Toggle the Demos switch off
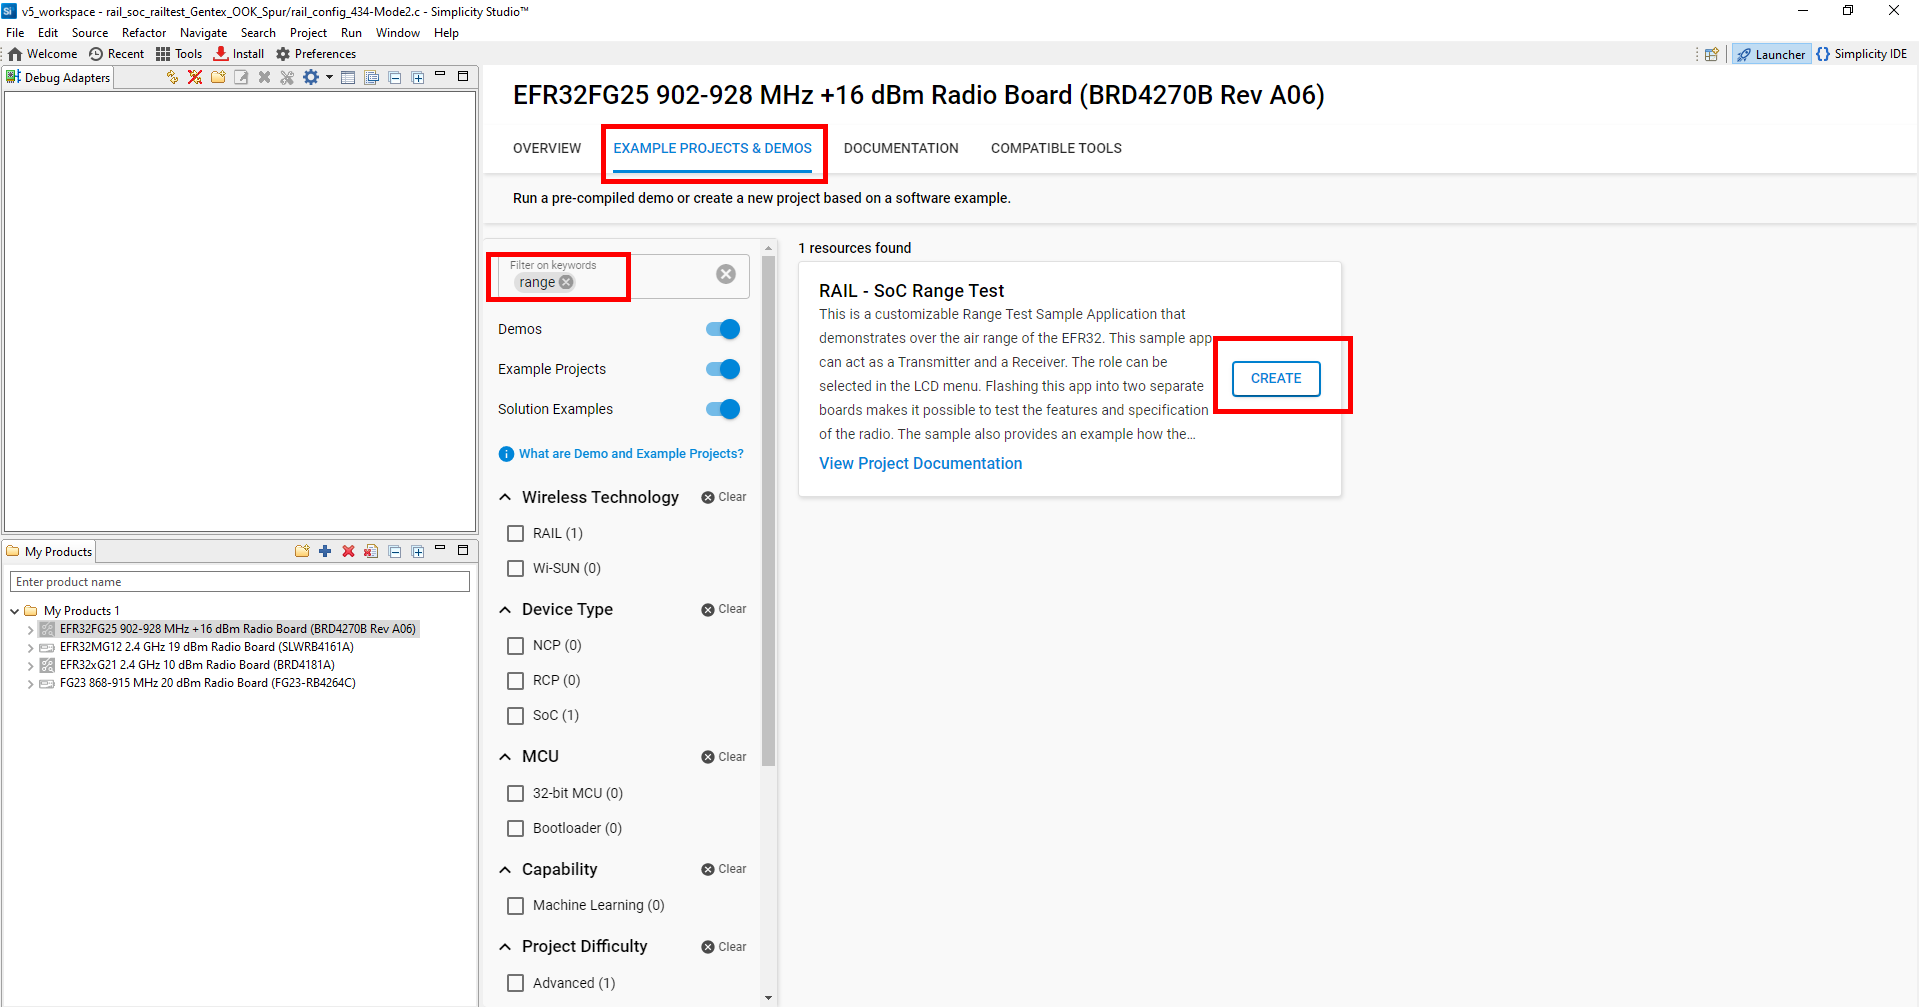 pos(723,329)
